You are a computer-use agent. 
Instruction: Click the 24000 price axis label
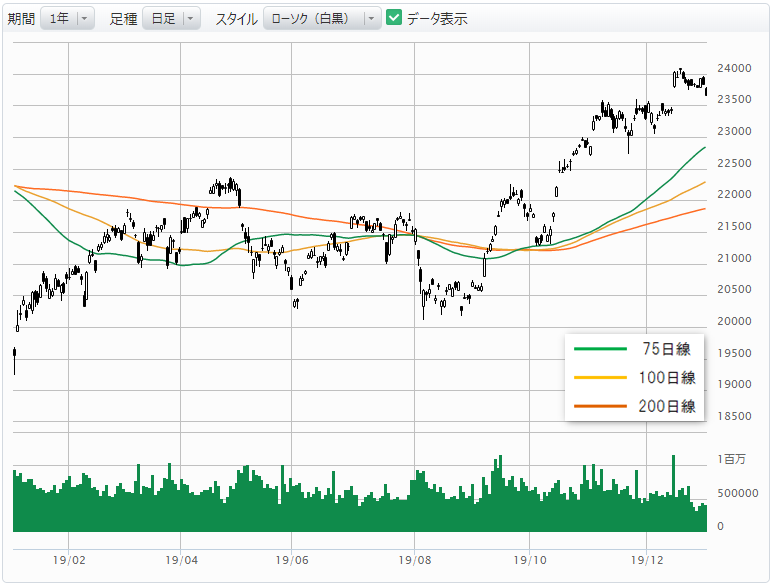click(734, 68)
